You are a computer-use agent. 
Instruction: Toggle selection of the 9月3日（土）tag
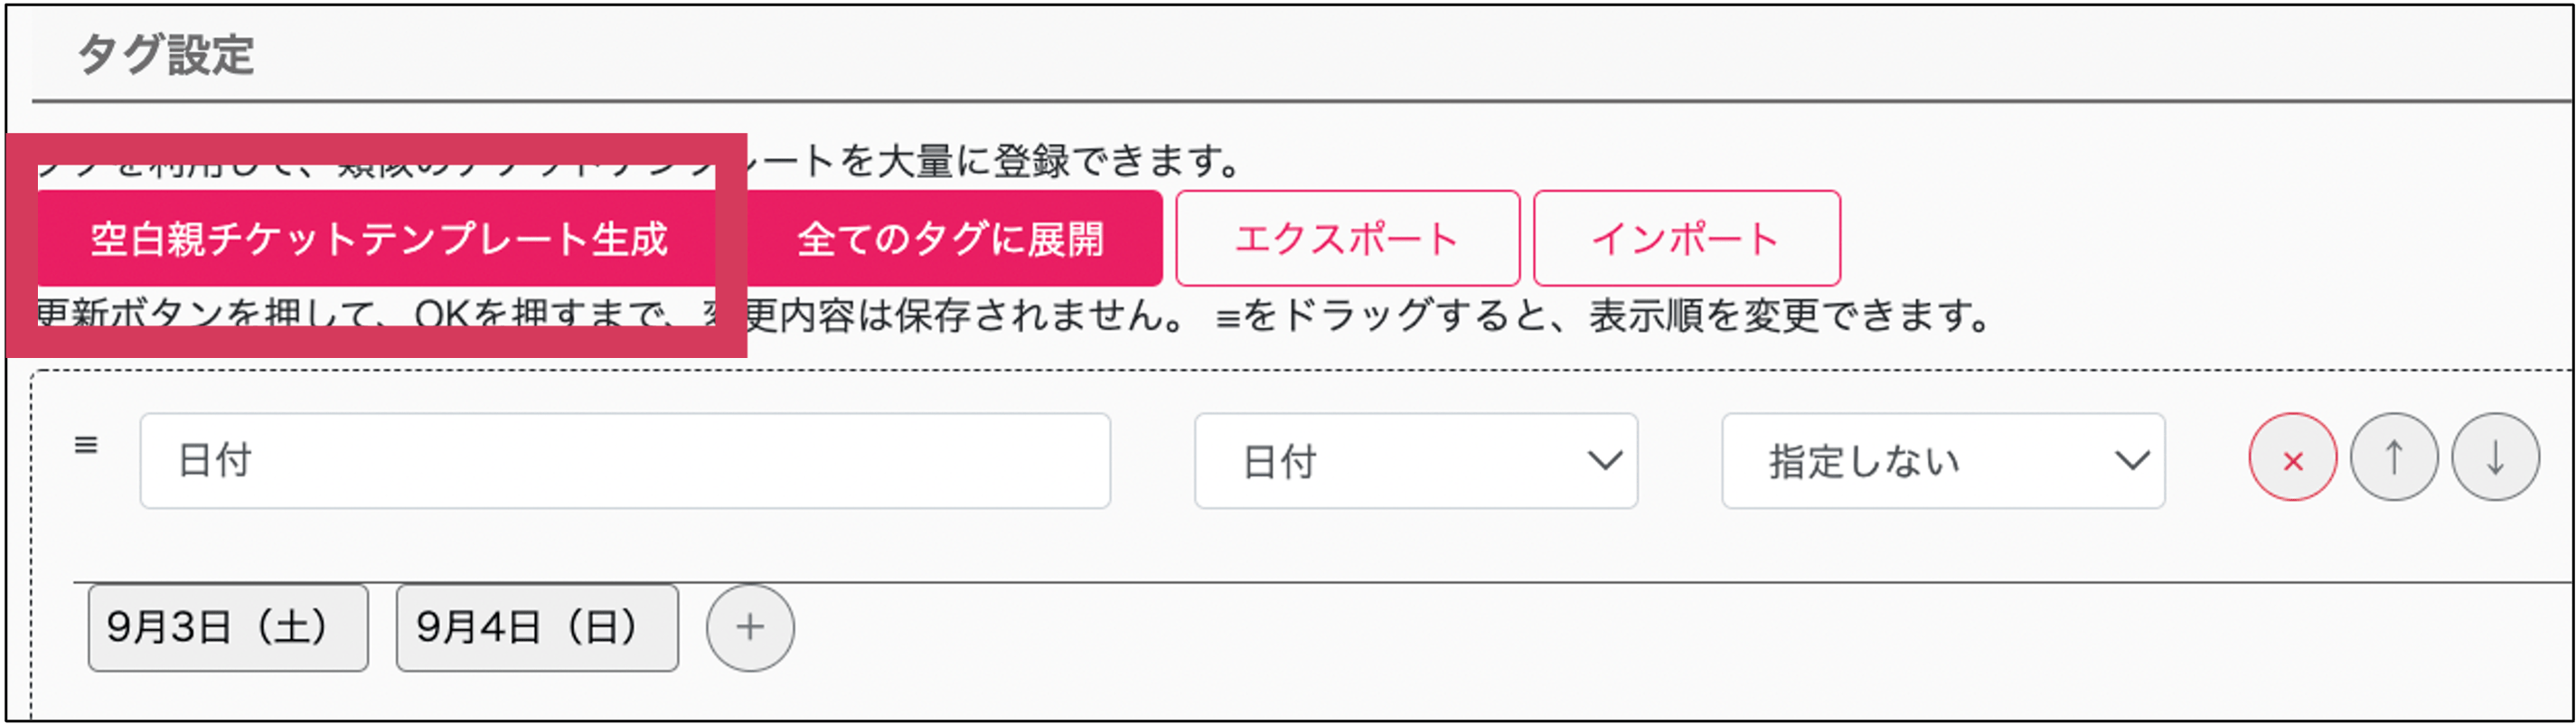tap(228, 628)
